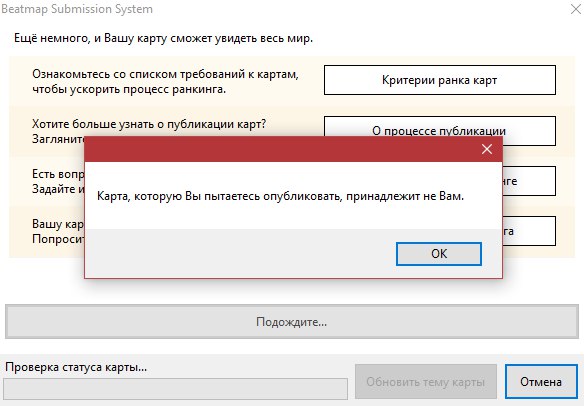This screenshot has height=406, width=584.
Task: Click the map status progress bar
Action: point(176,389)
